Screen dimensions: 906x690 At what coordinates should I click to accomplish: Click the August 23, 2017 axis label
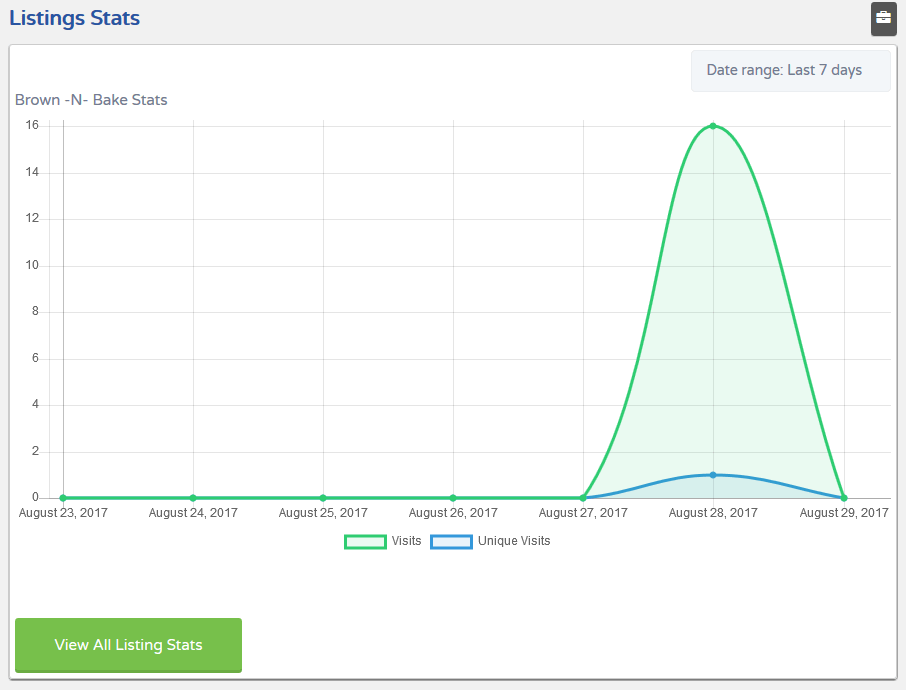pyautogui.click(x=63, y=513)
